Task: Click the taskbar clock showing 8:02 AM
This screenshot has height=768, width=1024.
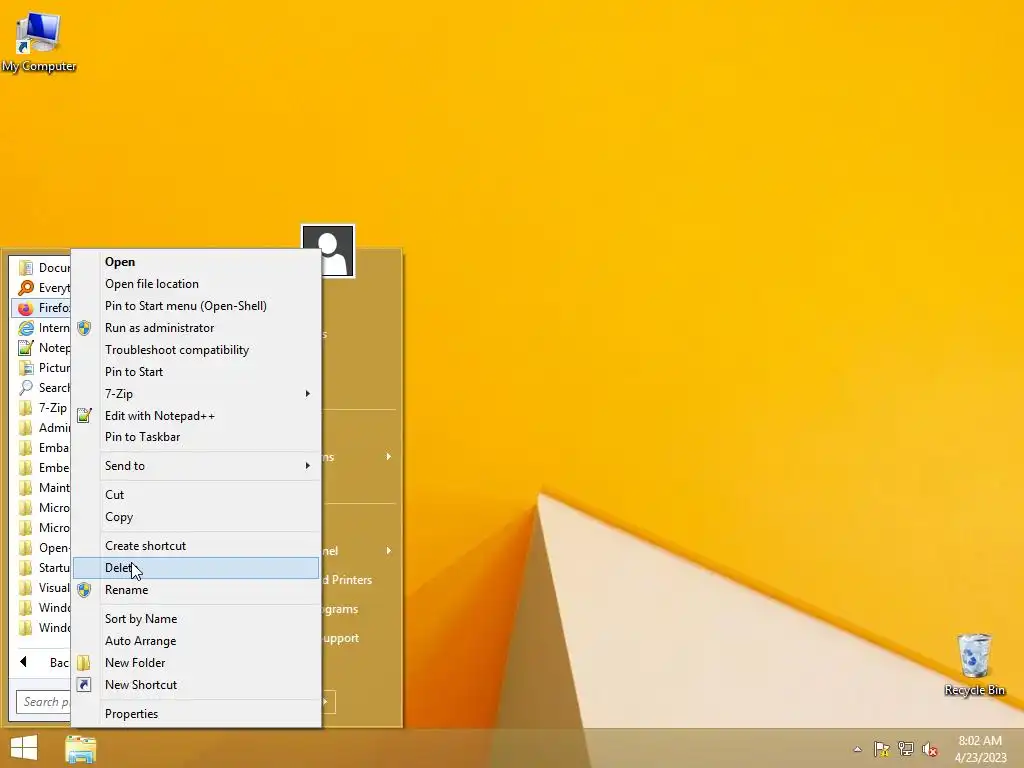Action: tap(980, 749)
